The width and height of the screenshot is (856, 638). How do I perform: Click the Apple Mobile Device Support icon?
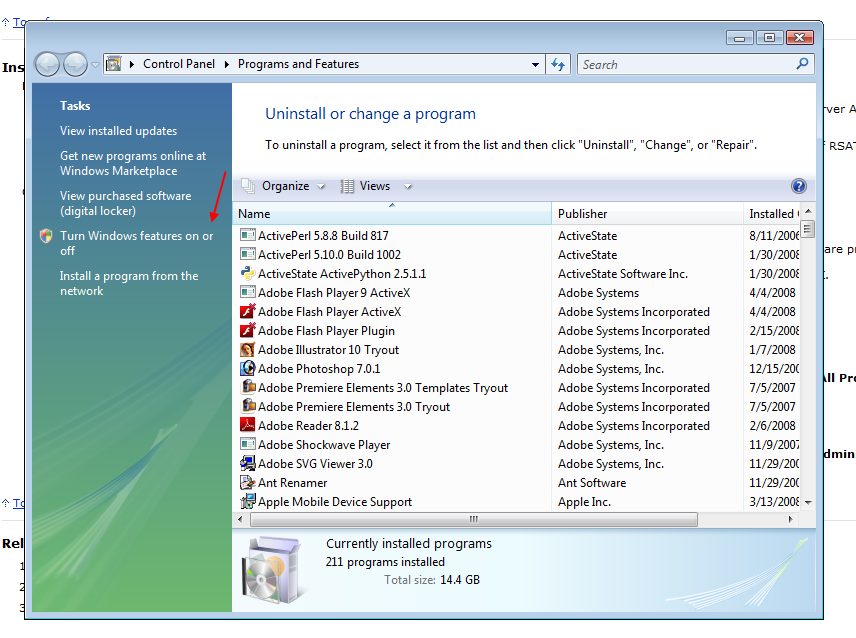point(247,501)
